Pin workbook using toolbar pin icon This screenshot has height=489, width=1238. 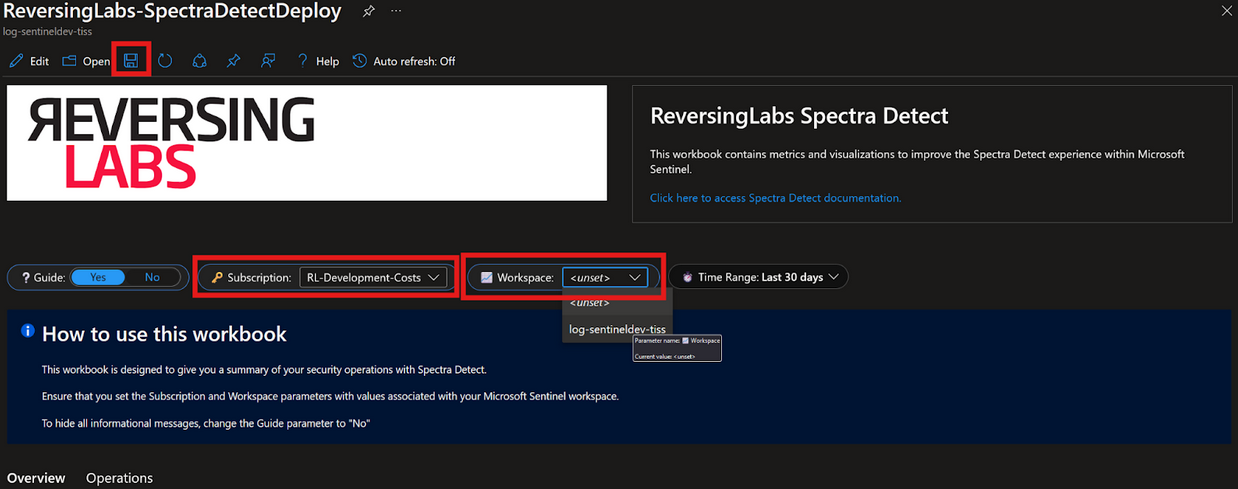click(233, 61)
